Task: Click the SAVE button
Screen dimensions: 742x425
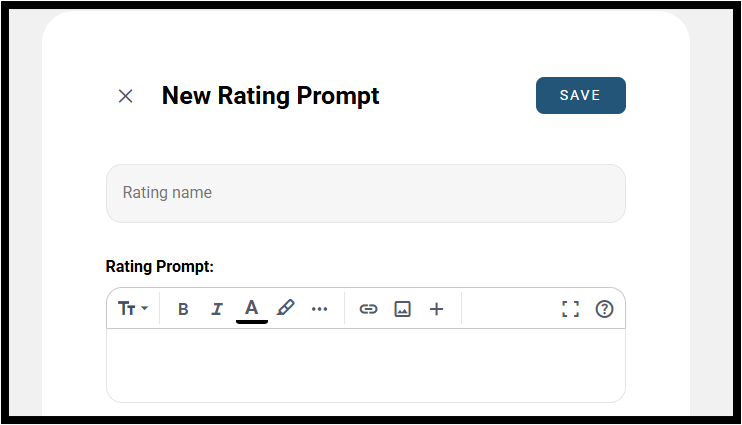Action: (581, 96)
